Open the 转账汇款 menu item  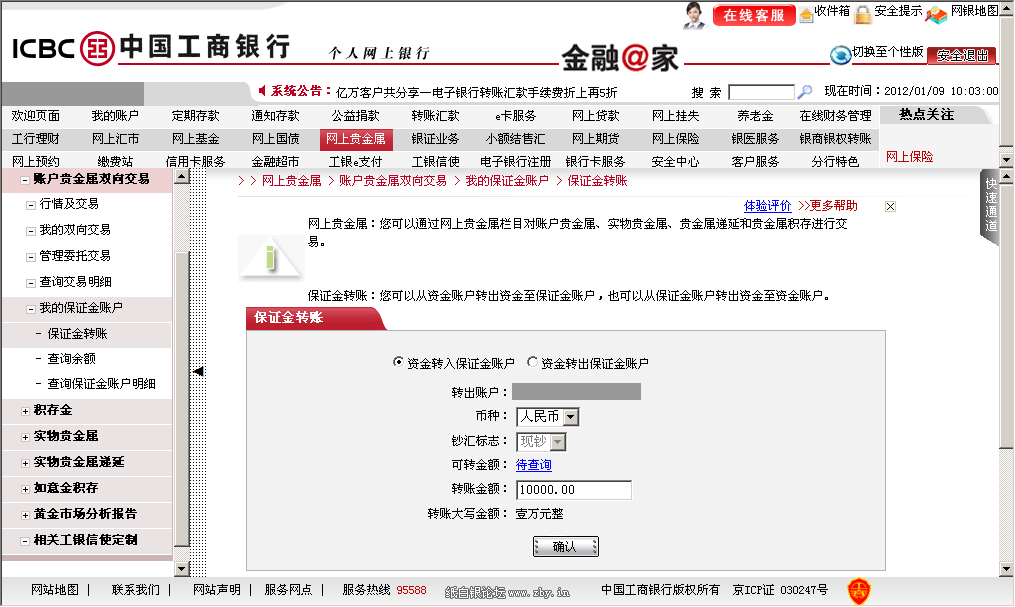(435, 116)
